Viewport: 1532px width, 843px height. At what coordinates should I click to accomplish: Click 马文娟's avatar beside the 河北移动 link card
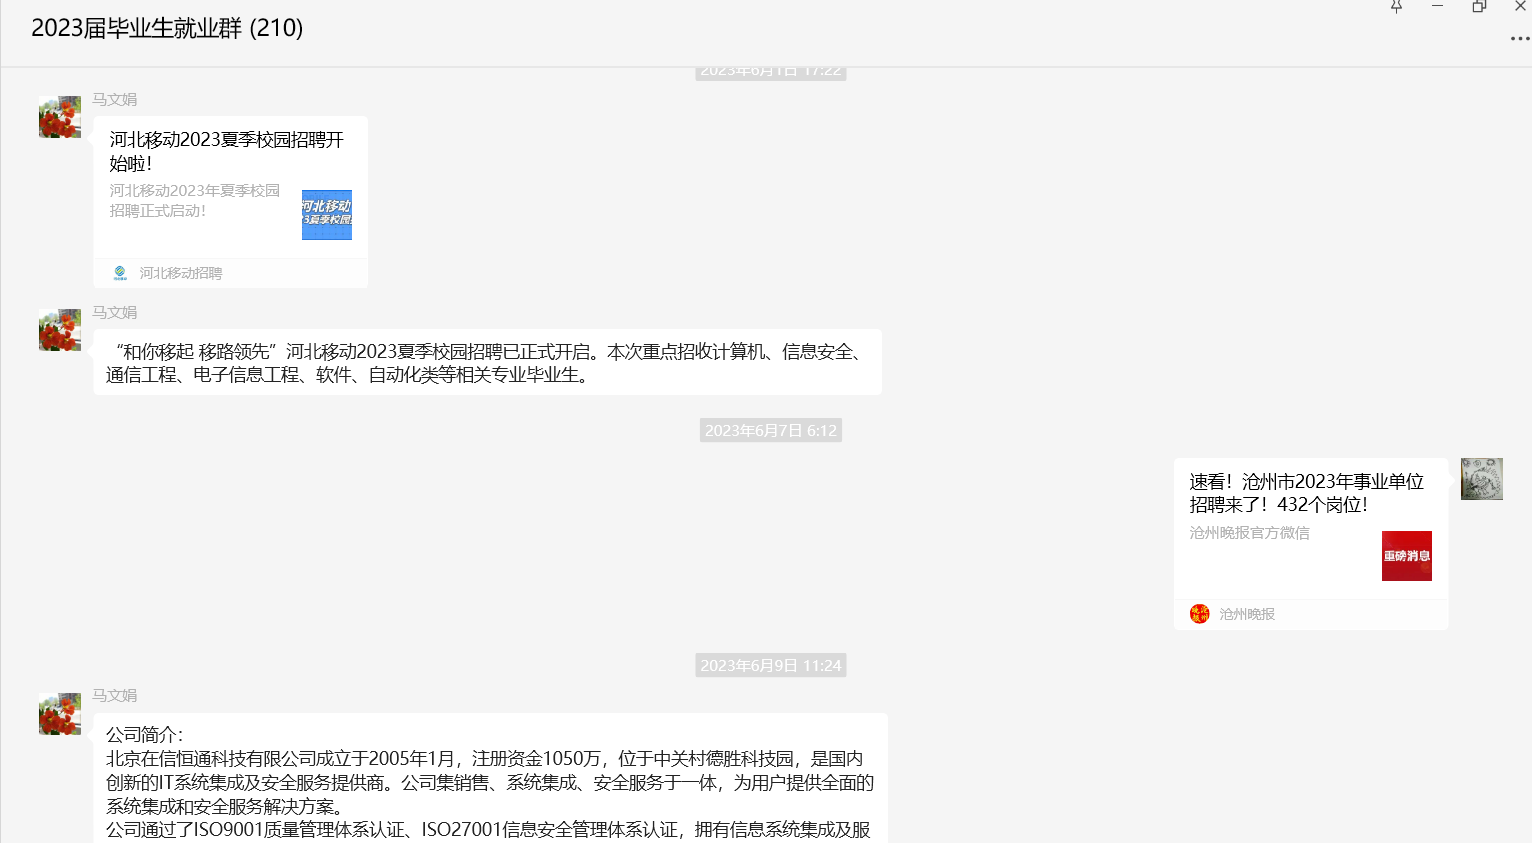pos(60,117)
